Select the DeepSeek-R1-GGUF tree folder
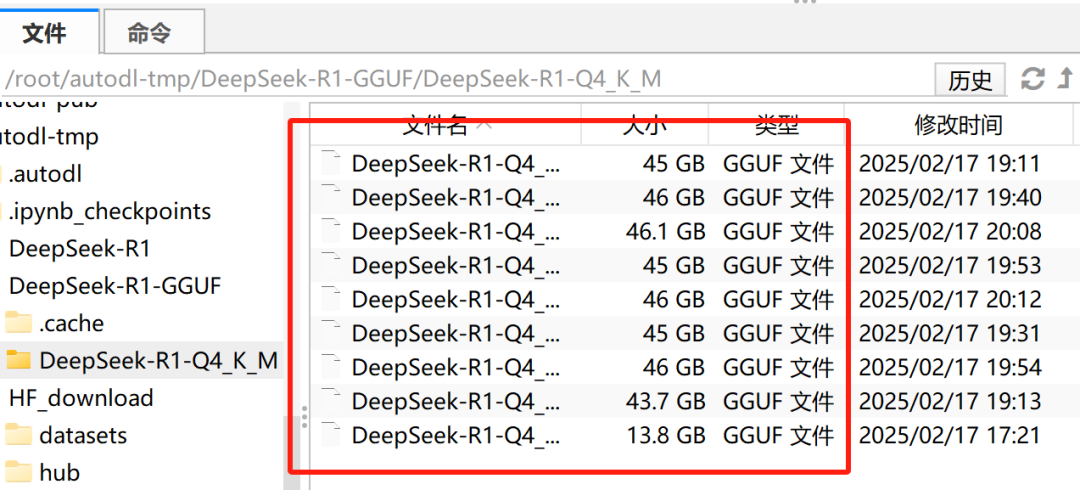Viewport: 1080px width, 490px height. pyautogui.click(x=115, y=285)
